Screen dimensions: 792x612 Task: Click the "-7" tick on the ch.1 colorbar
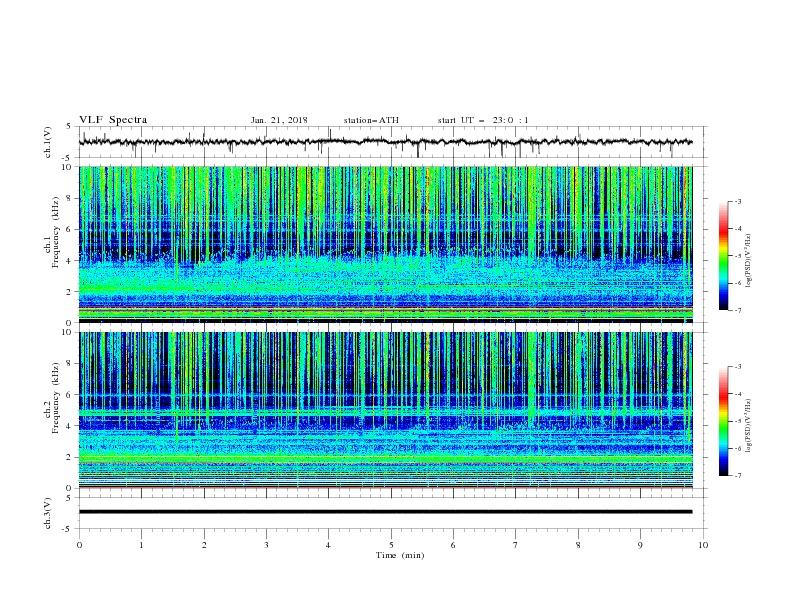click(738, 310)
